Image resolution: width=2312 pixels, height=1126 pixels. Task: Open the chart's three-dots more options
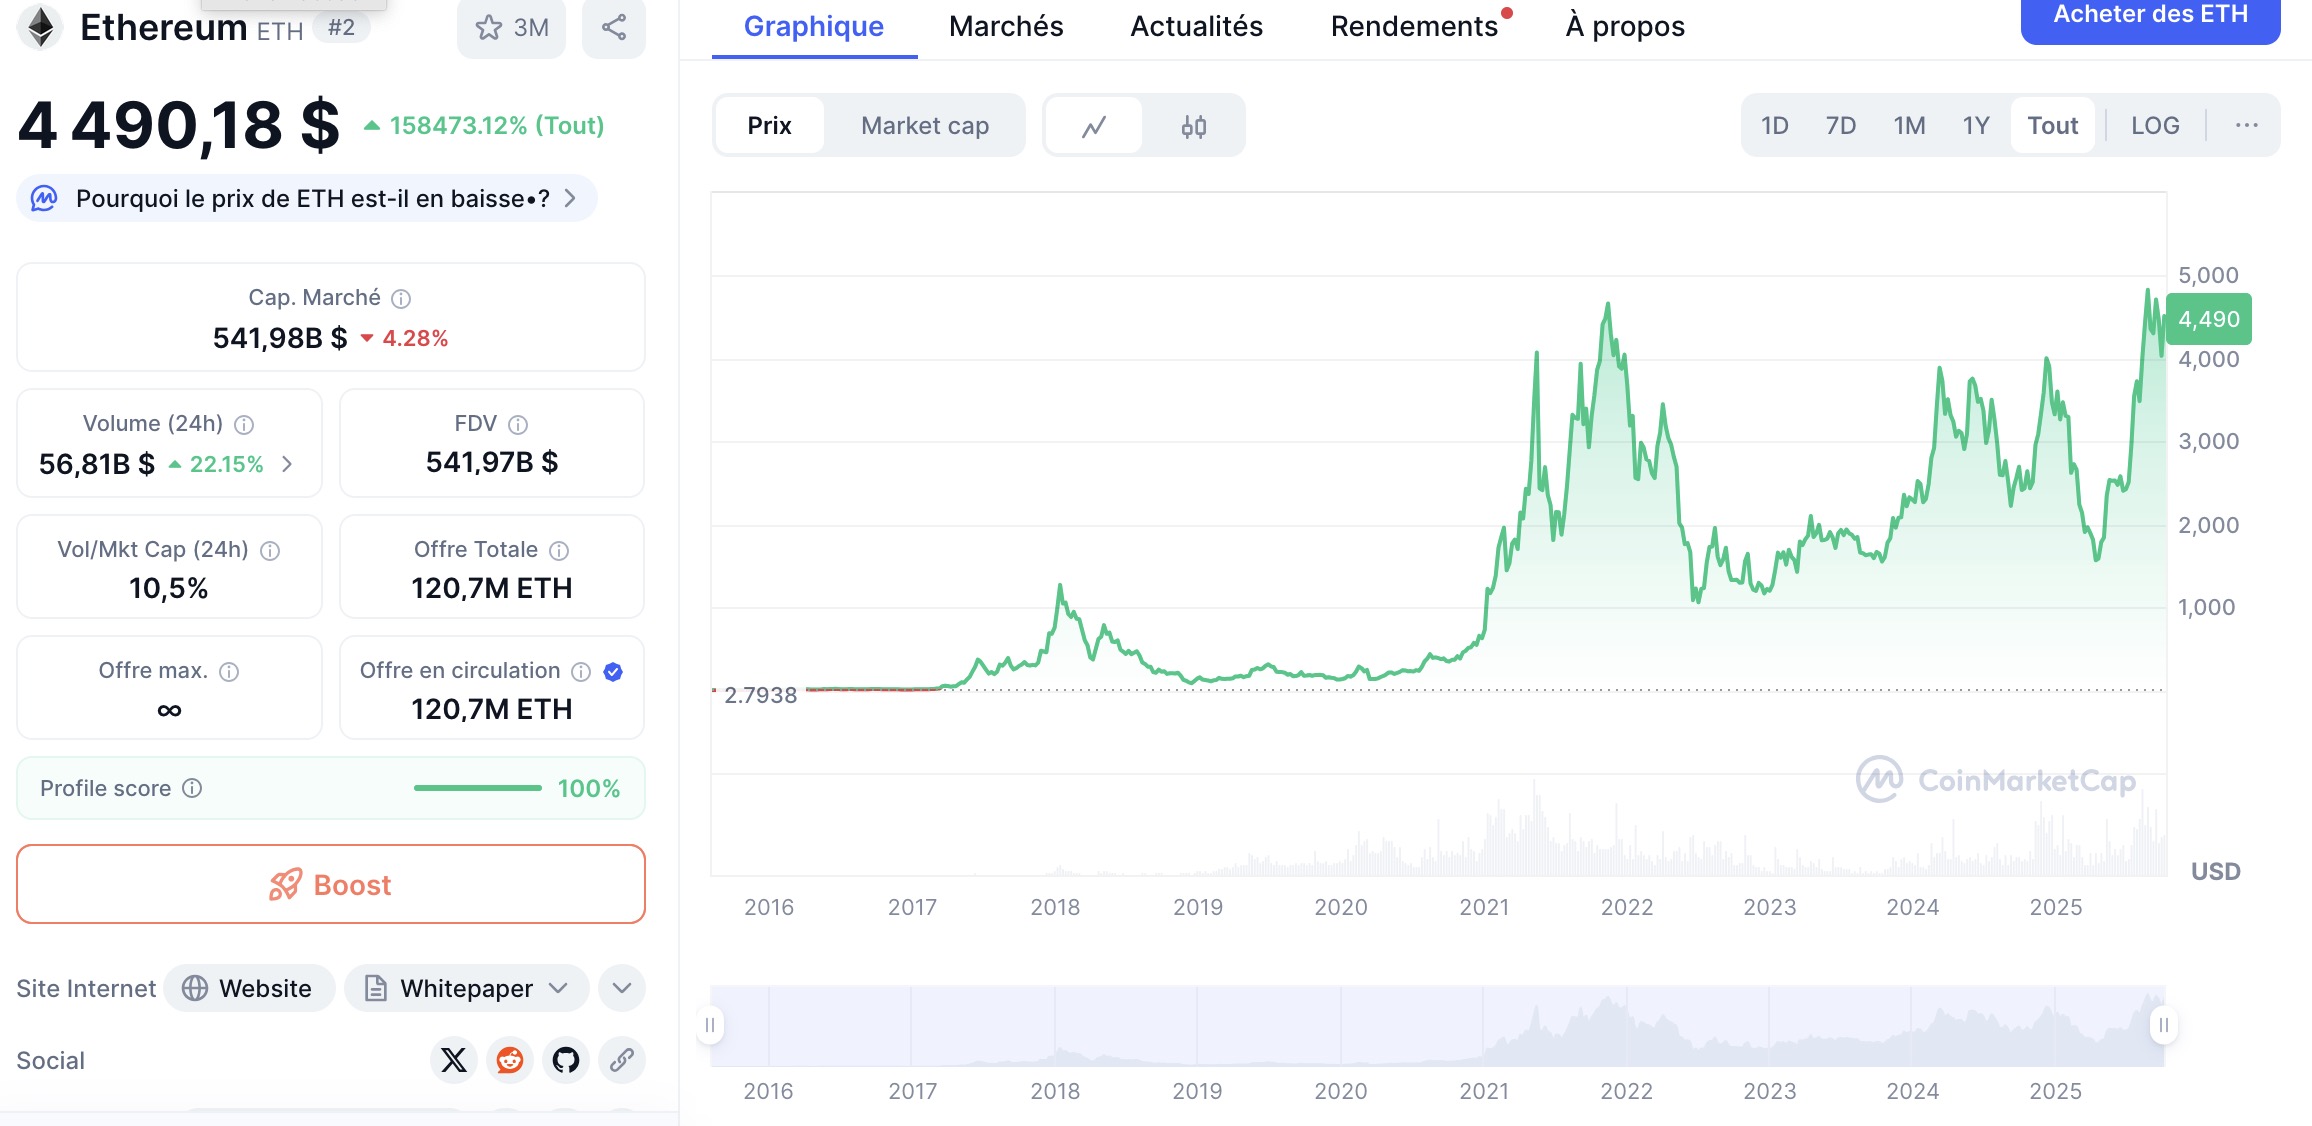[x=2246, y=126]
